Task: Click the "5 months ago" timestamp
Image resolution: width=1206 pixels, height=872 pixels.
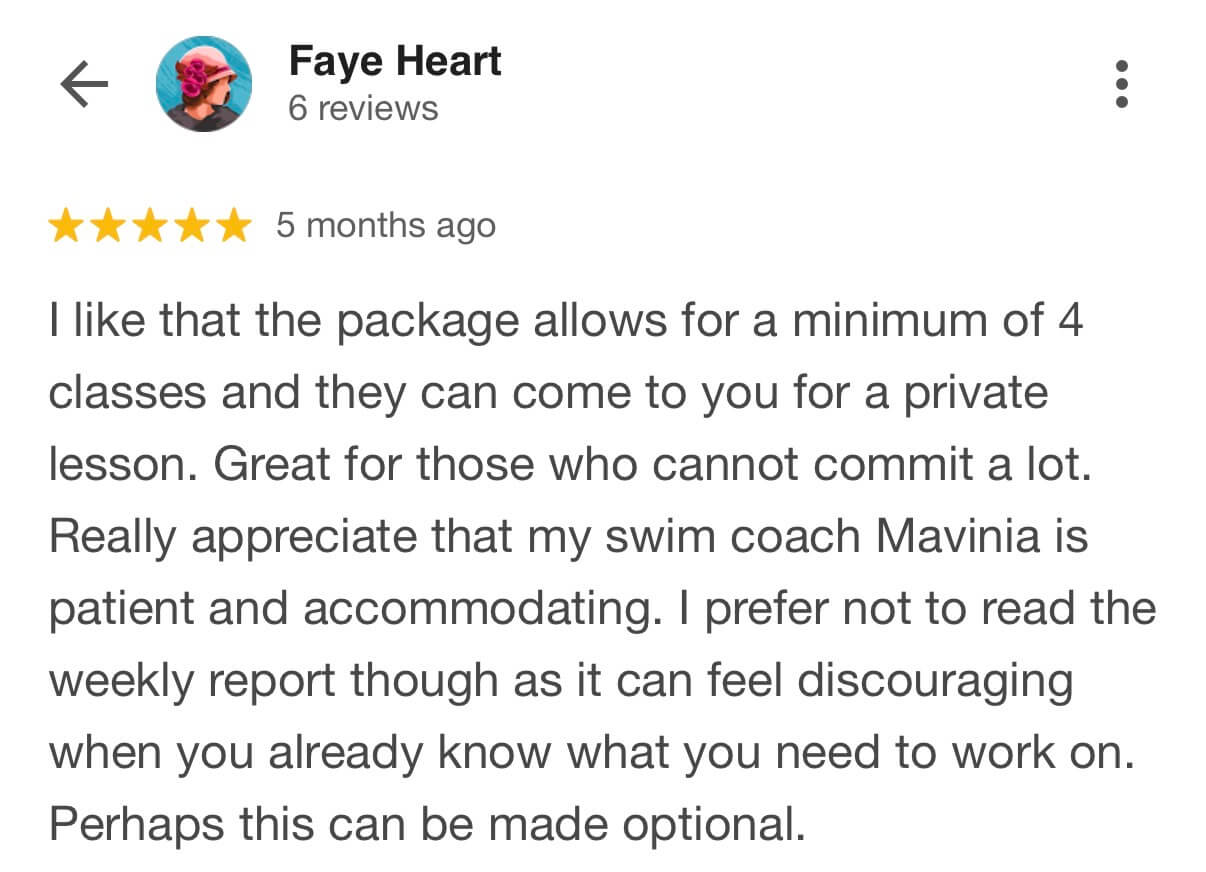Action: pyautogui.click(x=386, y=226)
